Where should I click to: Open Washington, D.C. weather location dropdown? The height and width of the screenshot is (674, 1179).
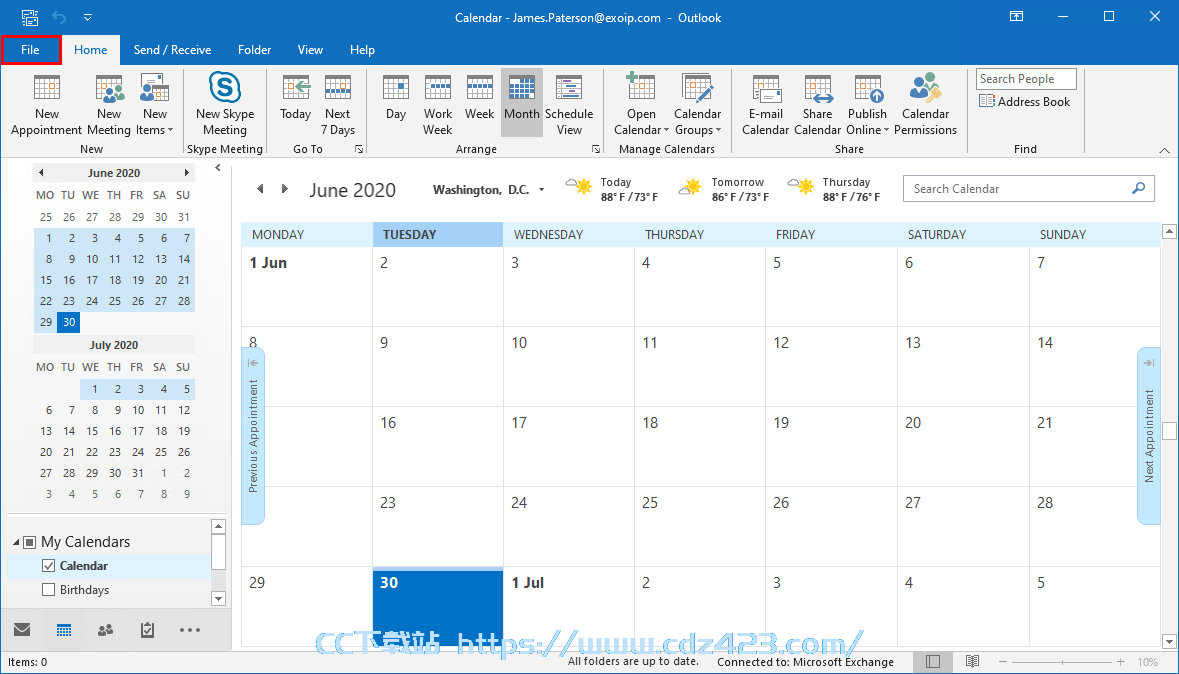pos(541,190)
